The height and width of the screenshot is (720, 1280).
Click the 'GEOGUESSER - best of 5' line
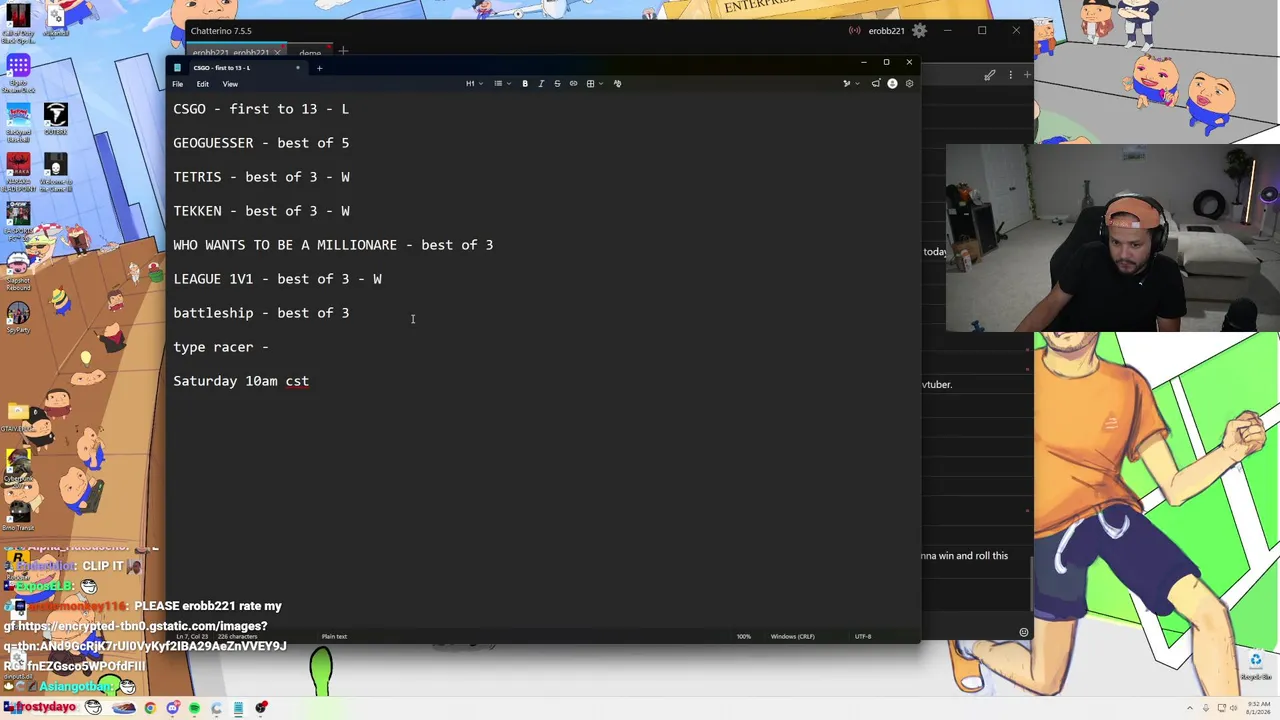[261, 143]
